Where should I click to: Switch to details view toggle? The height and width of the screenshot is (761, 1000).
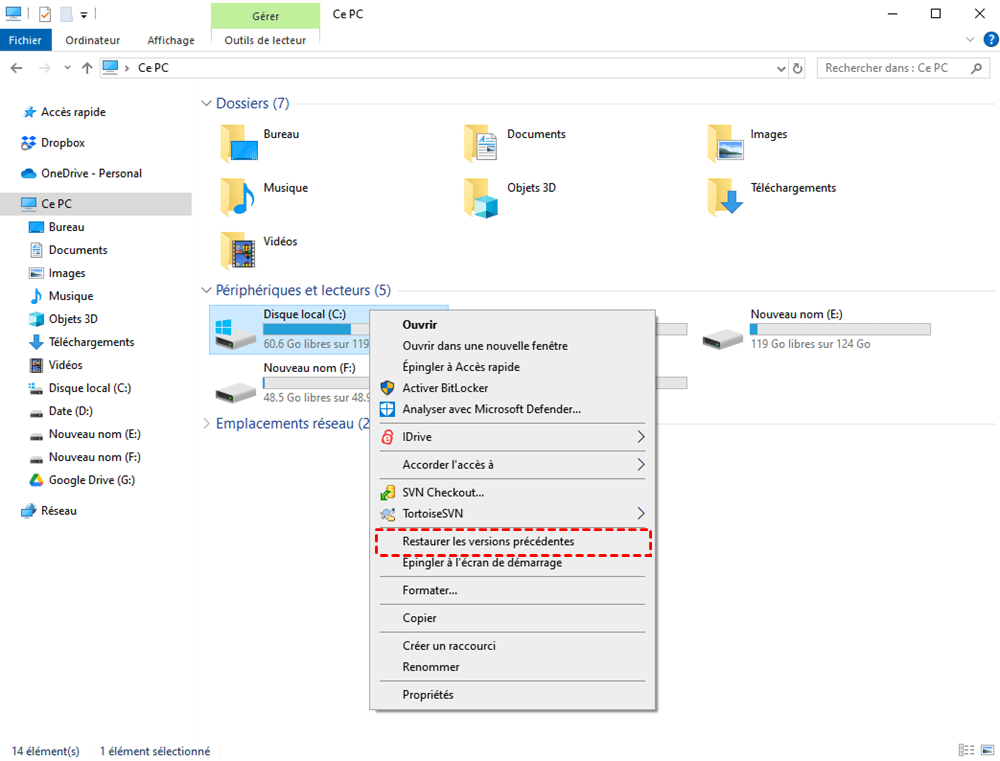coord(965,750)
